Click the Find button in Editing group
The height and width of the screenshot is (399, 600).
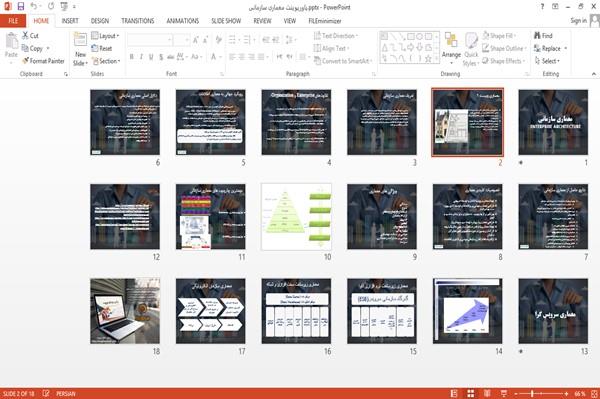543,36
